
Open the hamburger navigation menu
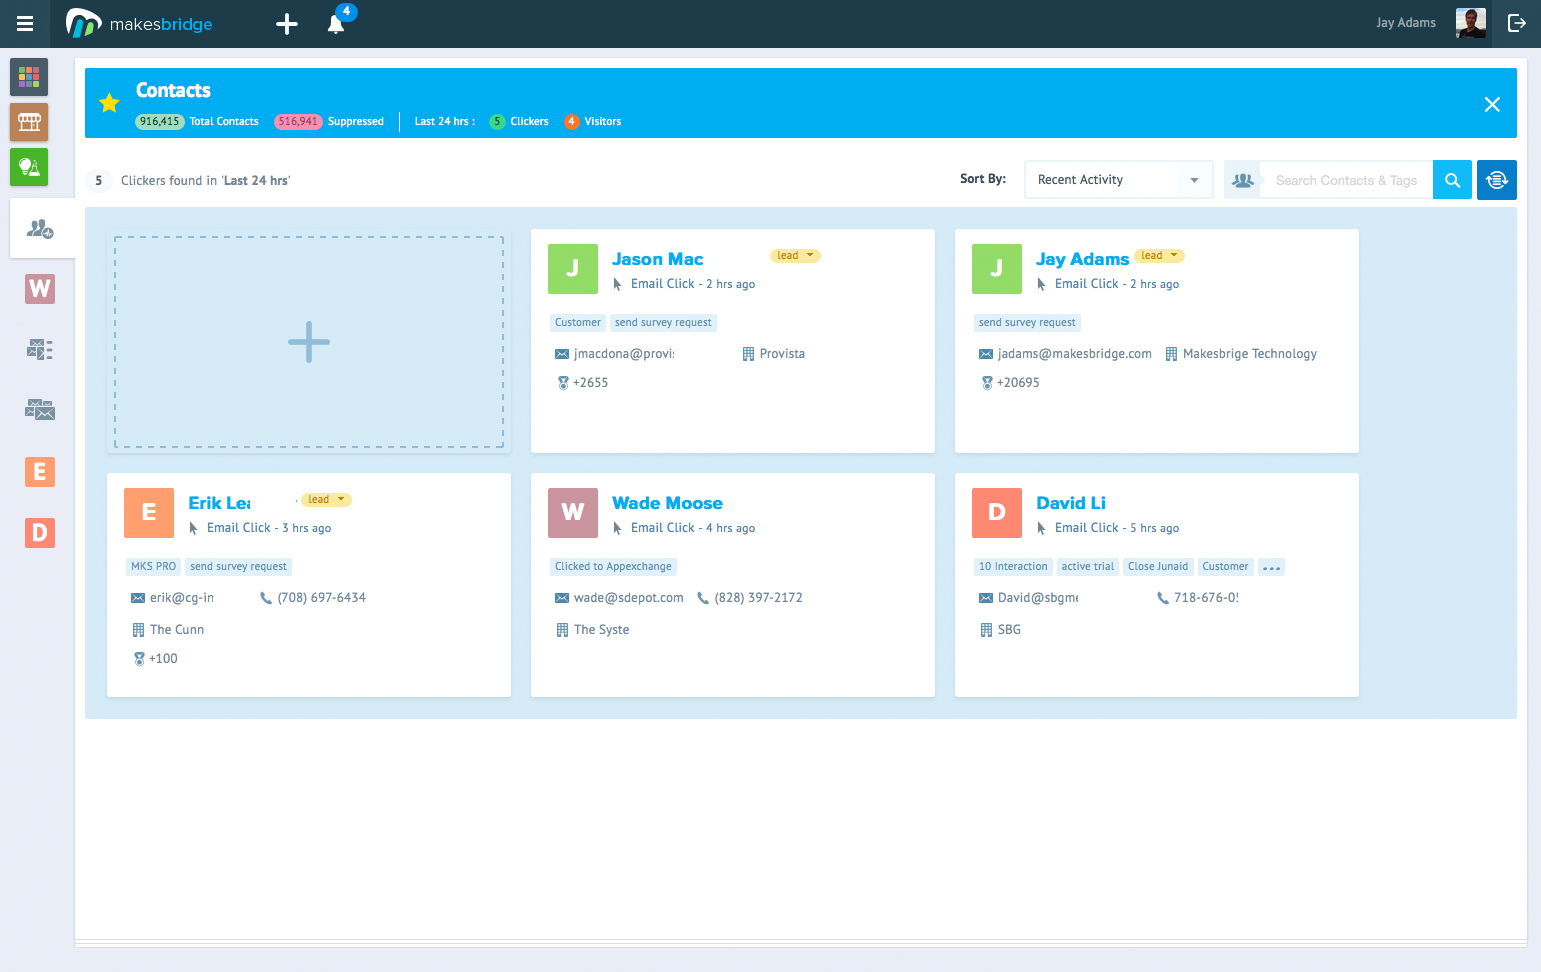25,24
